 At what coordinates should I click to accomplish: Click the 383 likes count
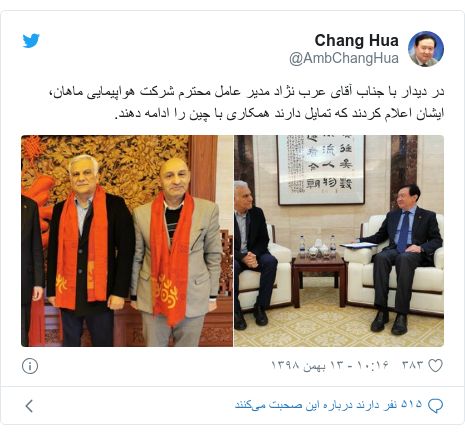[x=412, y=365]
